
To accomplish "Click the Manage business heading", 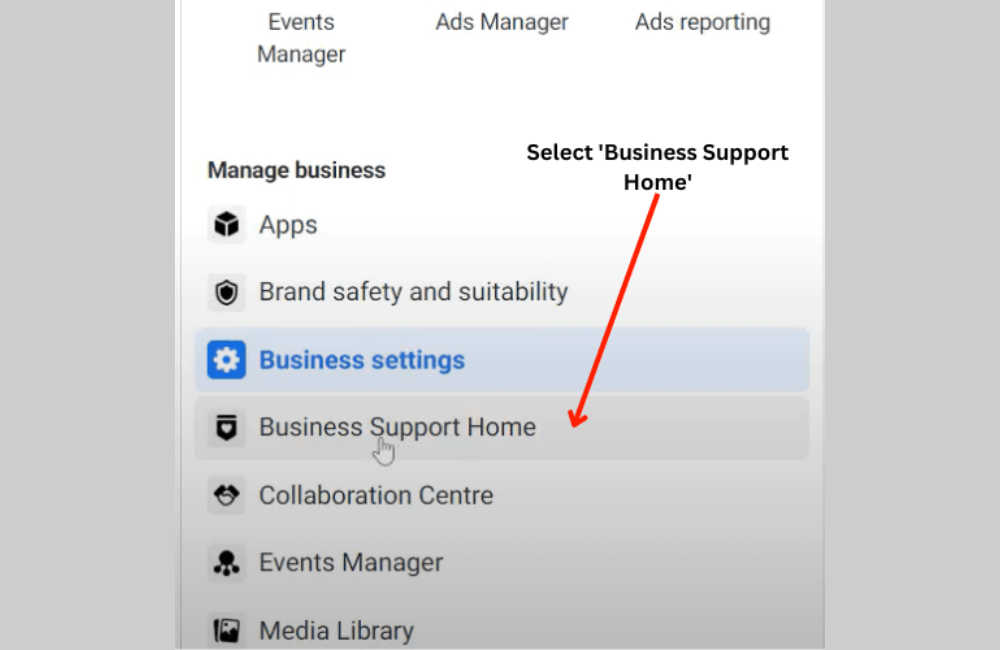I will tap(295, 170).
